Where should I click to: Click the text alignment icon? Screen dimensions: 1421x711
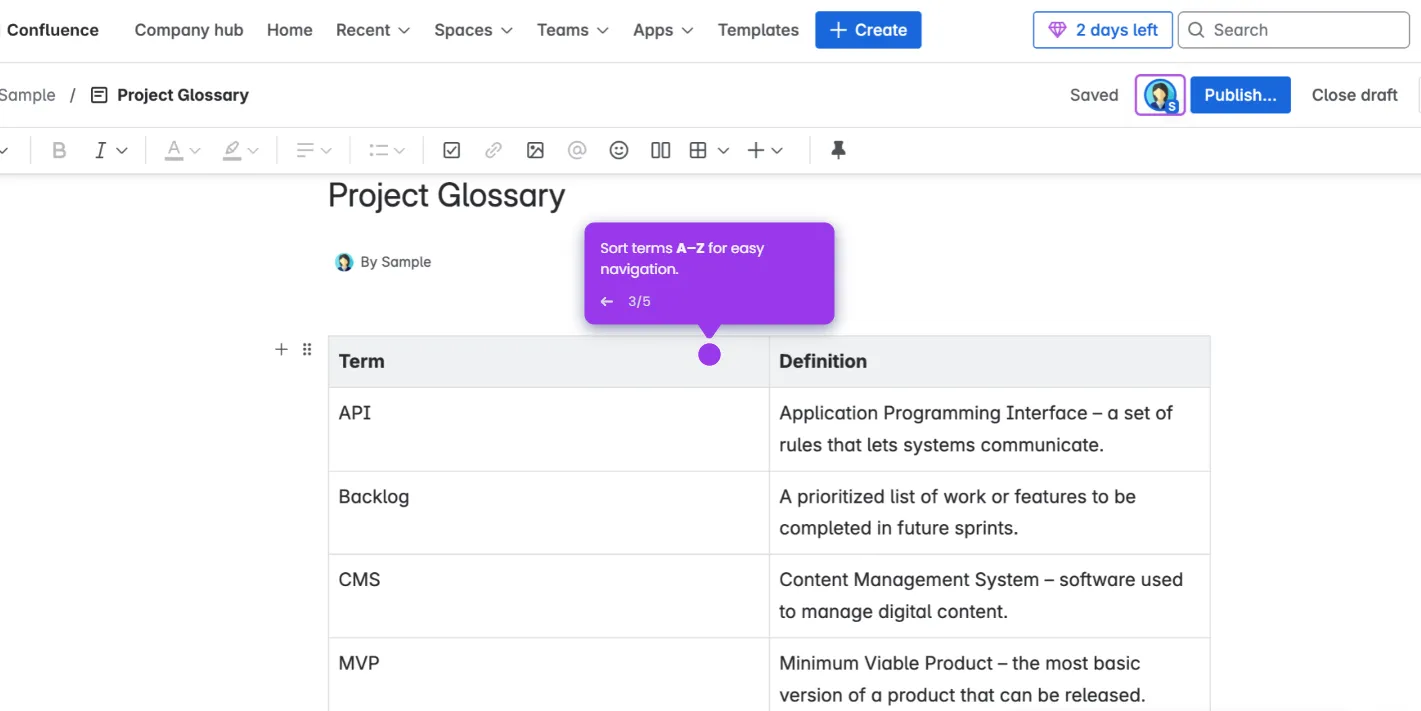pyautogui.click(x=305, y=150)
